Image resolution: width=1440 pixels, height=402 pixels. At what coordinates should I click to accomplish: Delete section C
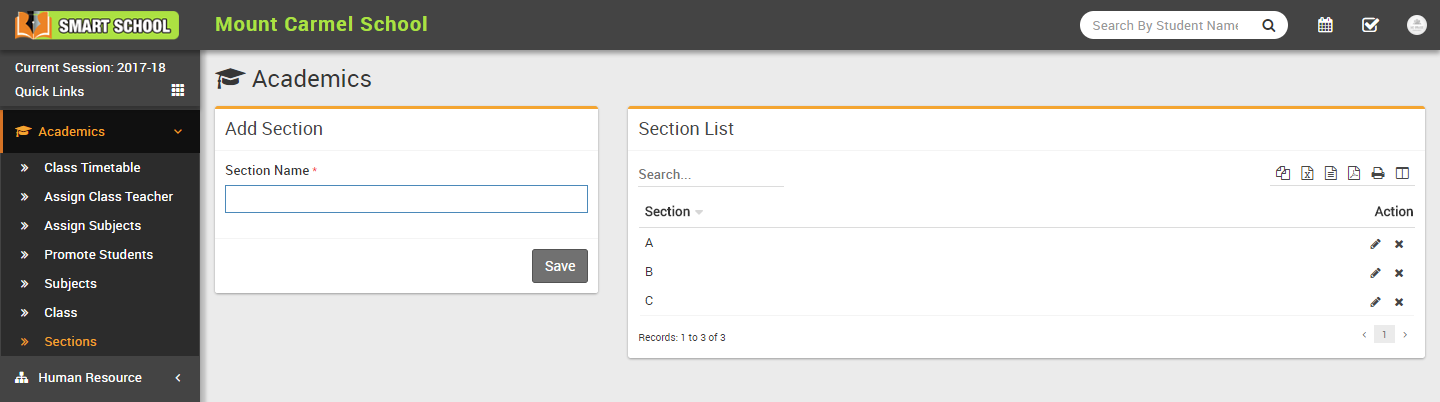(1399, 302)
